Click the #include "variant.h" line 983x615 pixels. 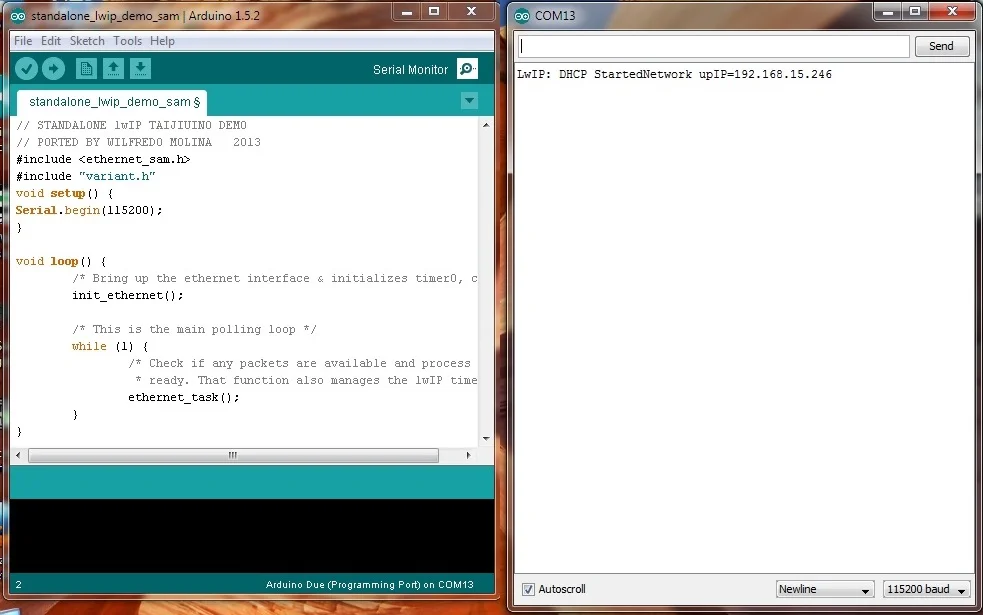86,176
